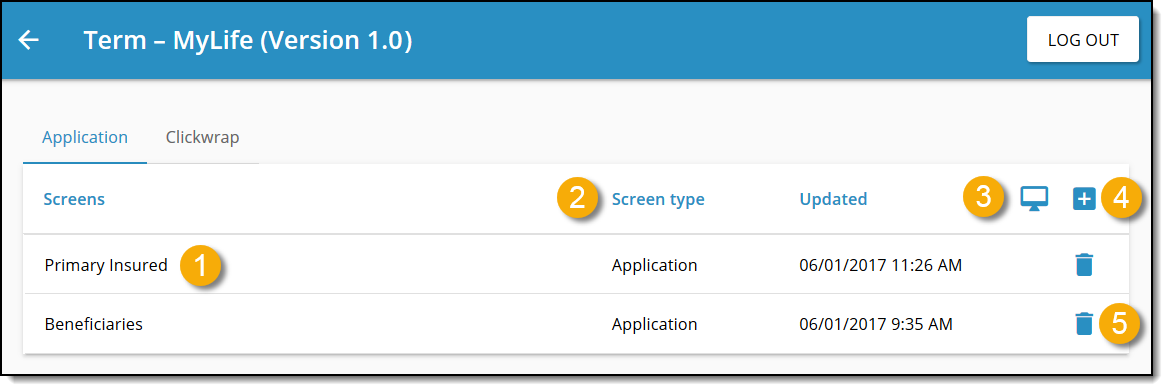Viewport: 1168px width, 391px height.
Task: Delete the Primary Insured screen
Action: click(1084, 264)
